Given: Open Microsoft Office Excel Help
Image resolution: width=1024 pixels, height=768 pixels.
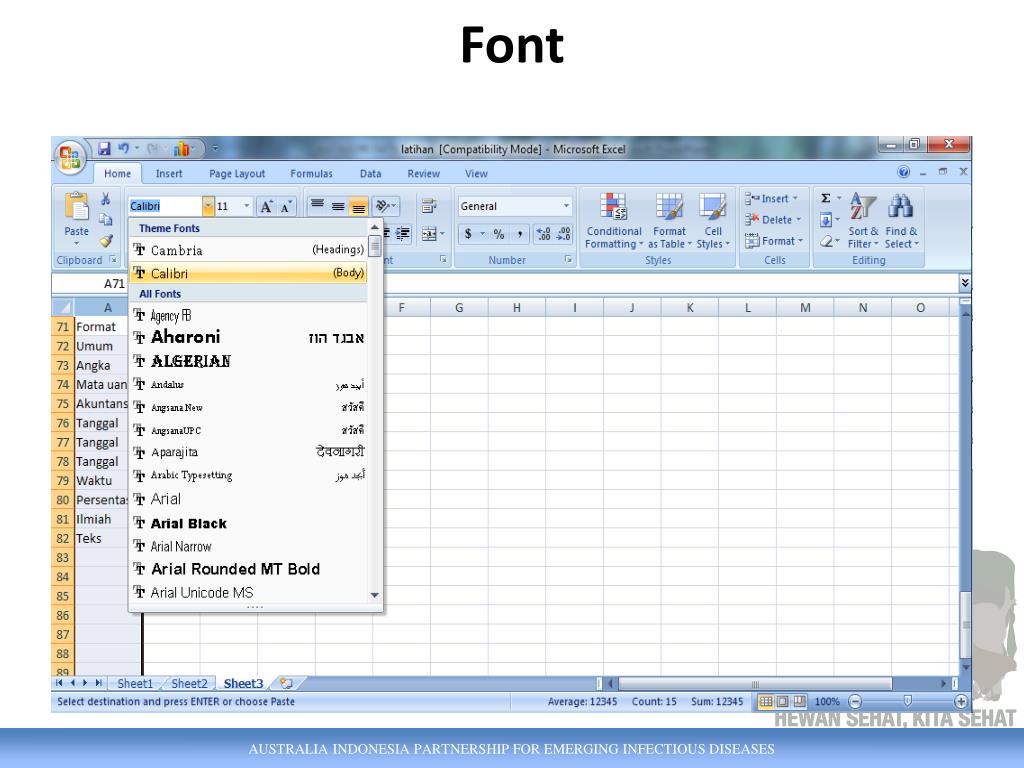Looking at the screenshot, I should pyautogui.click(x=904, y=172).
